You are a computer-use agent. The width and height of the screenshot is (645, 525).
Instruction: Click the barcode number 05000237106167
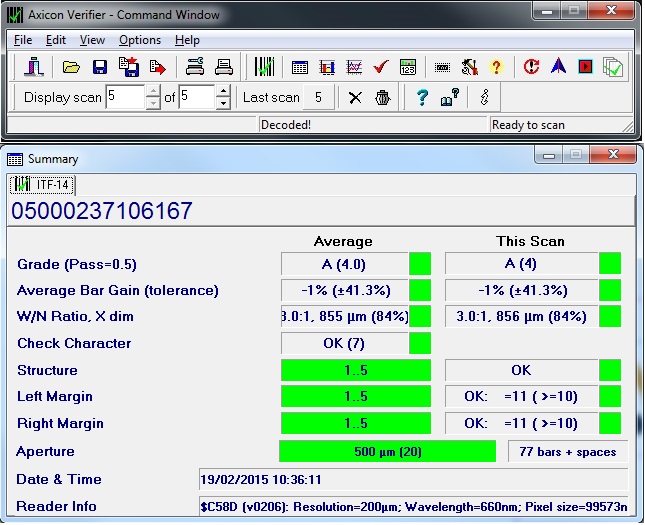[102, 211]
